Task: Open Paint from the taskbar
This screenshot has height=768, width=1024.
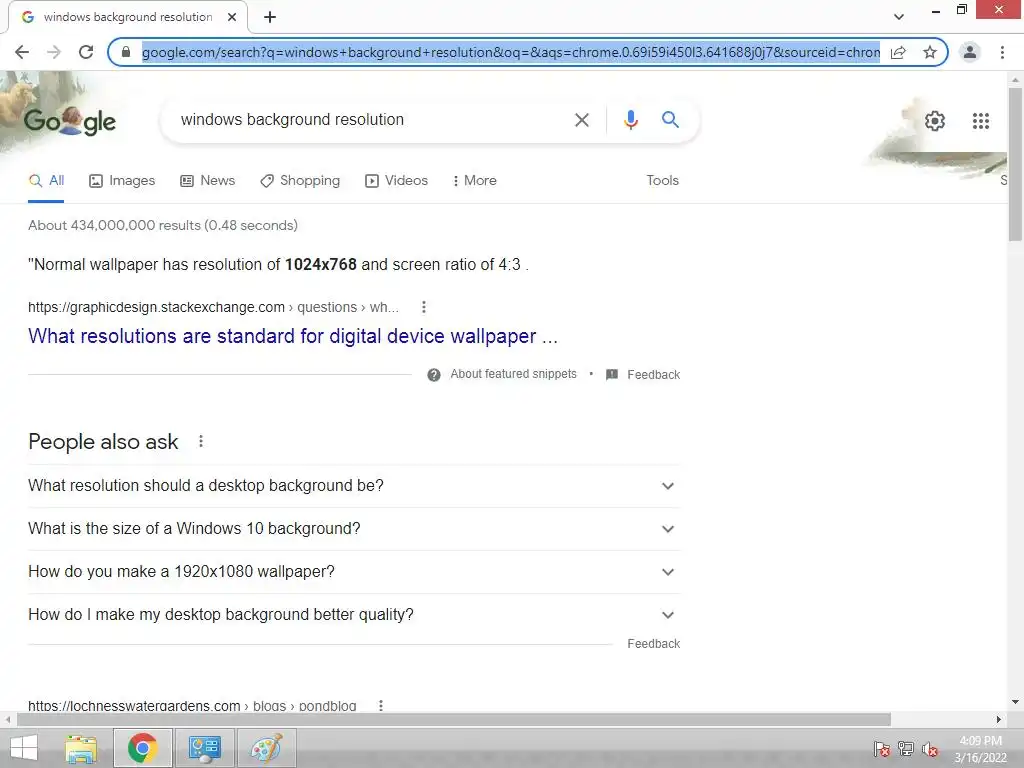Action: (266, 748)
